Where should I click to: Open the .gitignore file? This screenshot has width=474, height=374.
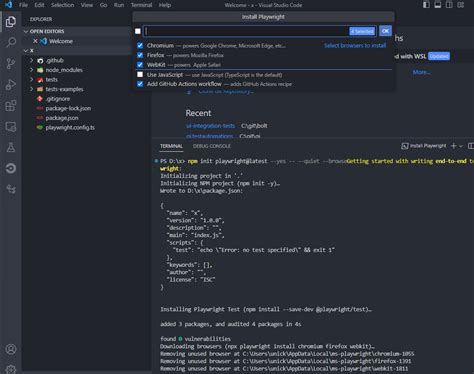[x=58, y=99]
